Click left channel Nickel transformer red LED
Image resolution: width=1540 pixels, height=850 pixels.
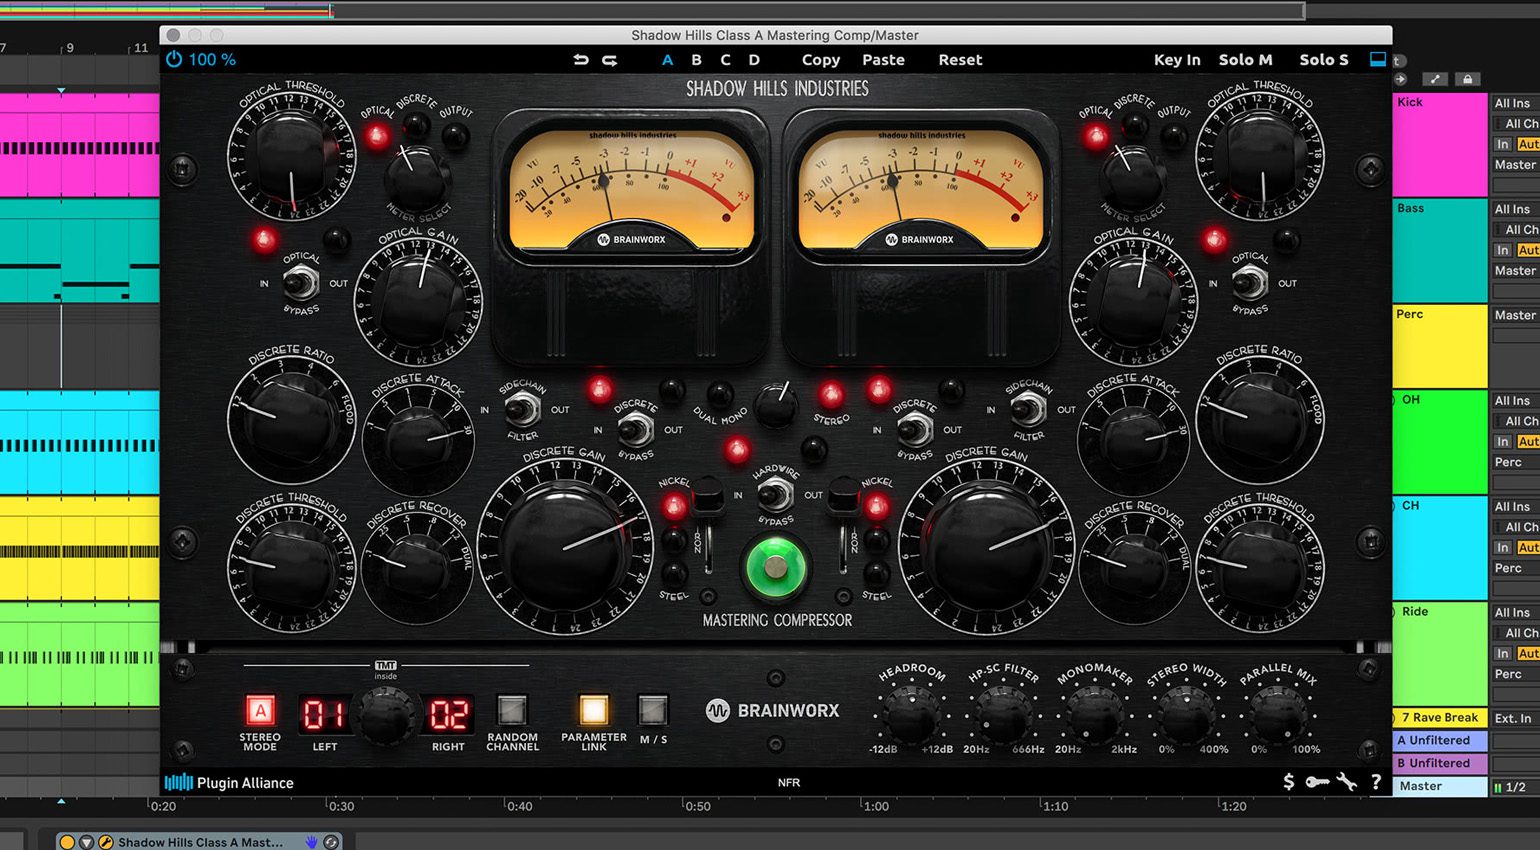[x=675, y=507]
